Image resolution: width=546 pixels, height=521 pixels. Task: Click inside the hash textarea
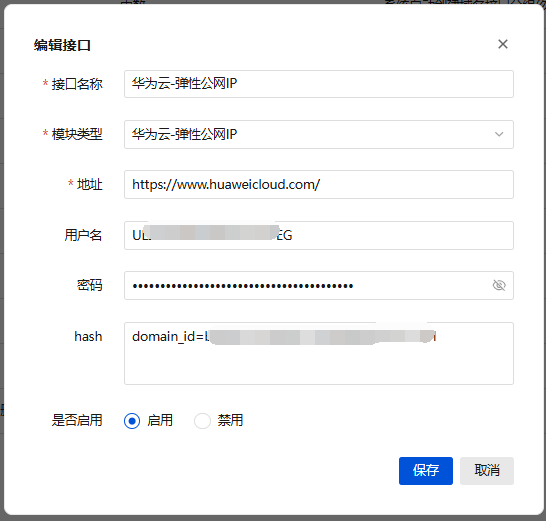(x=319, y=353)
